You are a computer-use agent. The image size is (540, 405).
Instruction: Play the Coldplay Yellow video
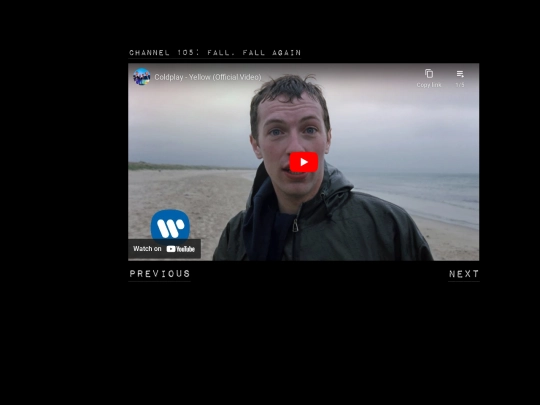pyautogui.click(x=303, y=162)
